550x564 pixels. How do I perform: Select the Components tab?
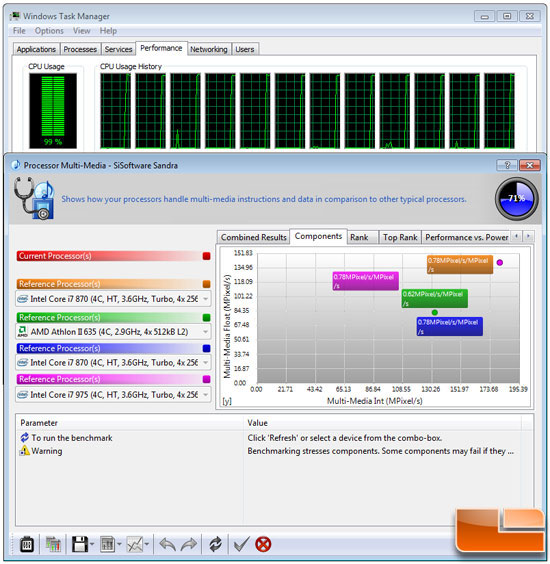[x=318, y=236]
